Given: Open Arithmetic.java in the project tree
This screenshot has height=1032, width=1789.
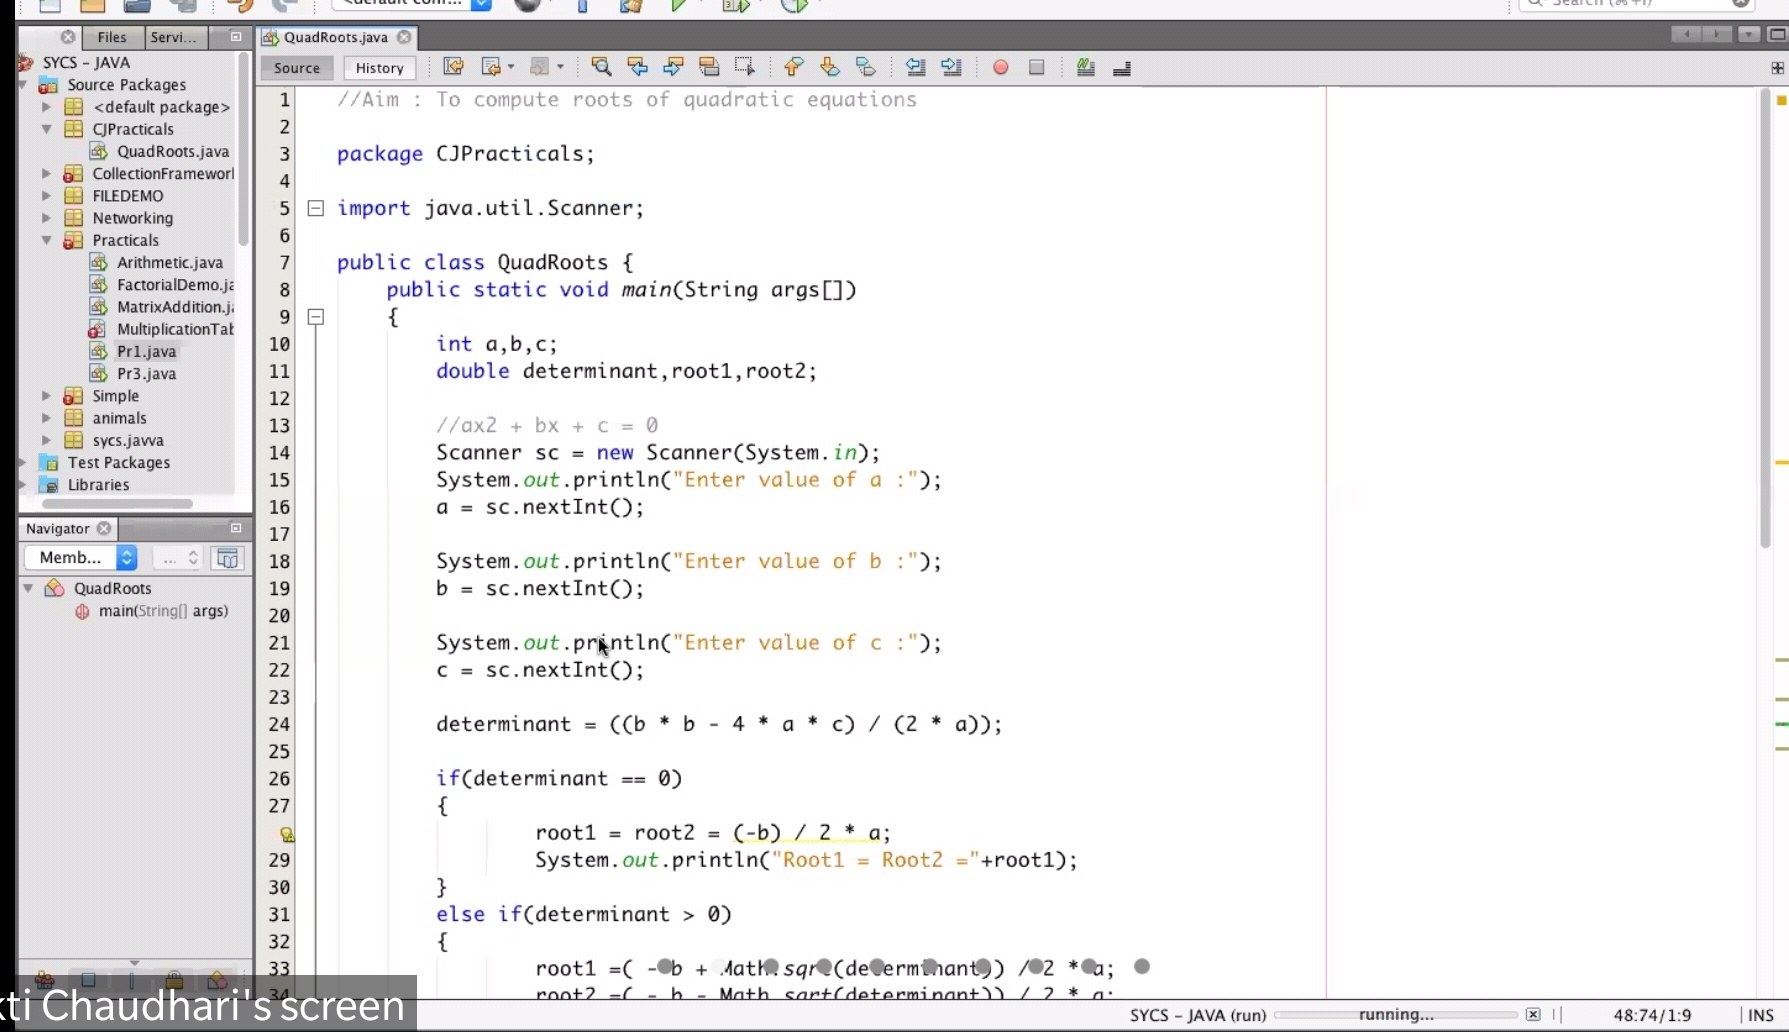Looking at the screenshot, I should click(x=169, y=262).
